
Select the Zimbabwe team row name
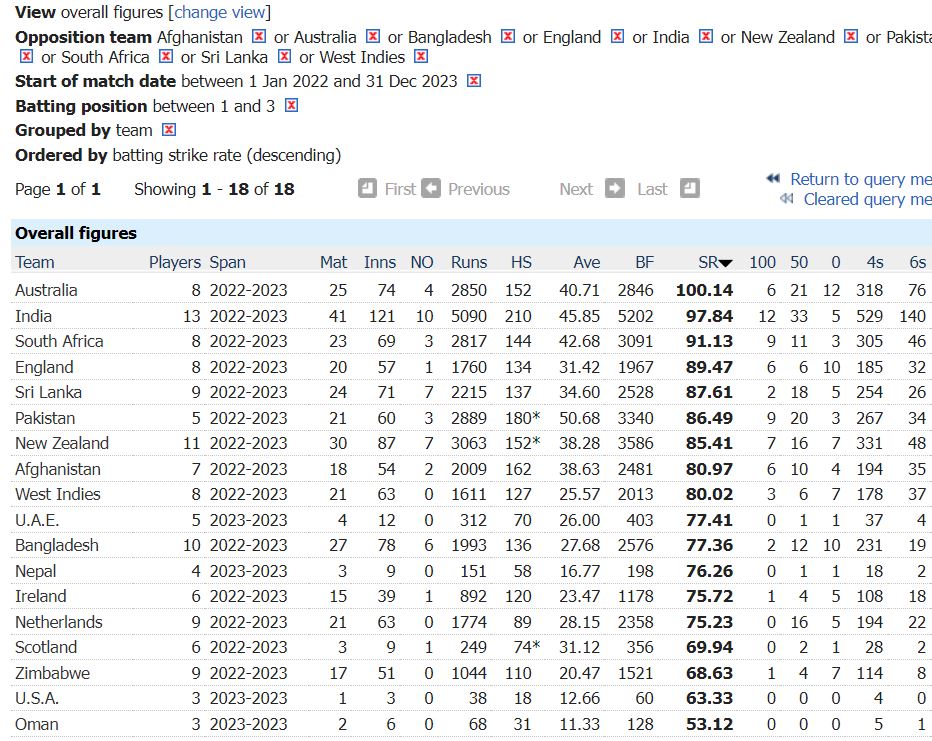pos(52,673)
